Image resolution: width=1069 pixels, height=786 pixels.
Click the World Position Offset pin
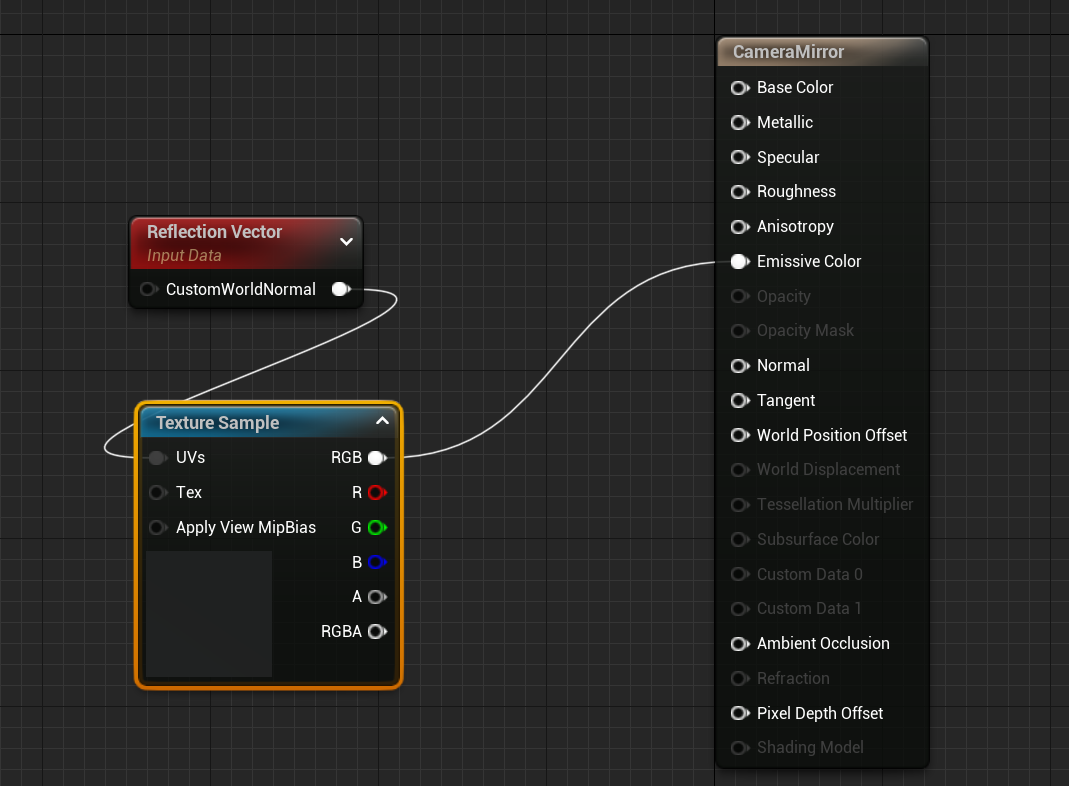coord(740,436)
